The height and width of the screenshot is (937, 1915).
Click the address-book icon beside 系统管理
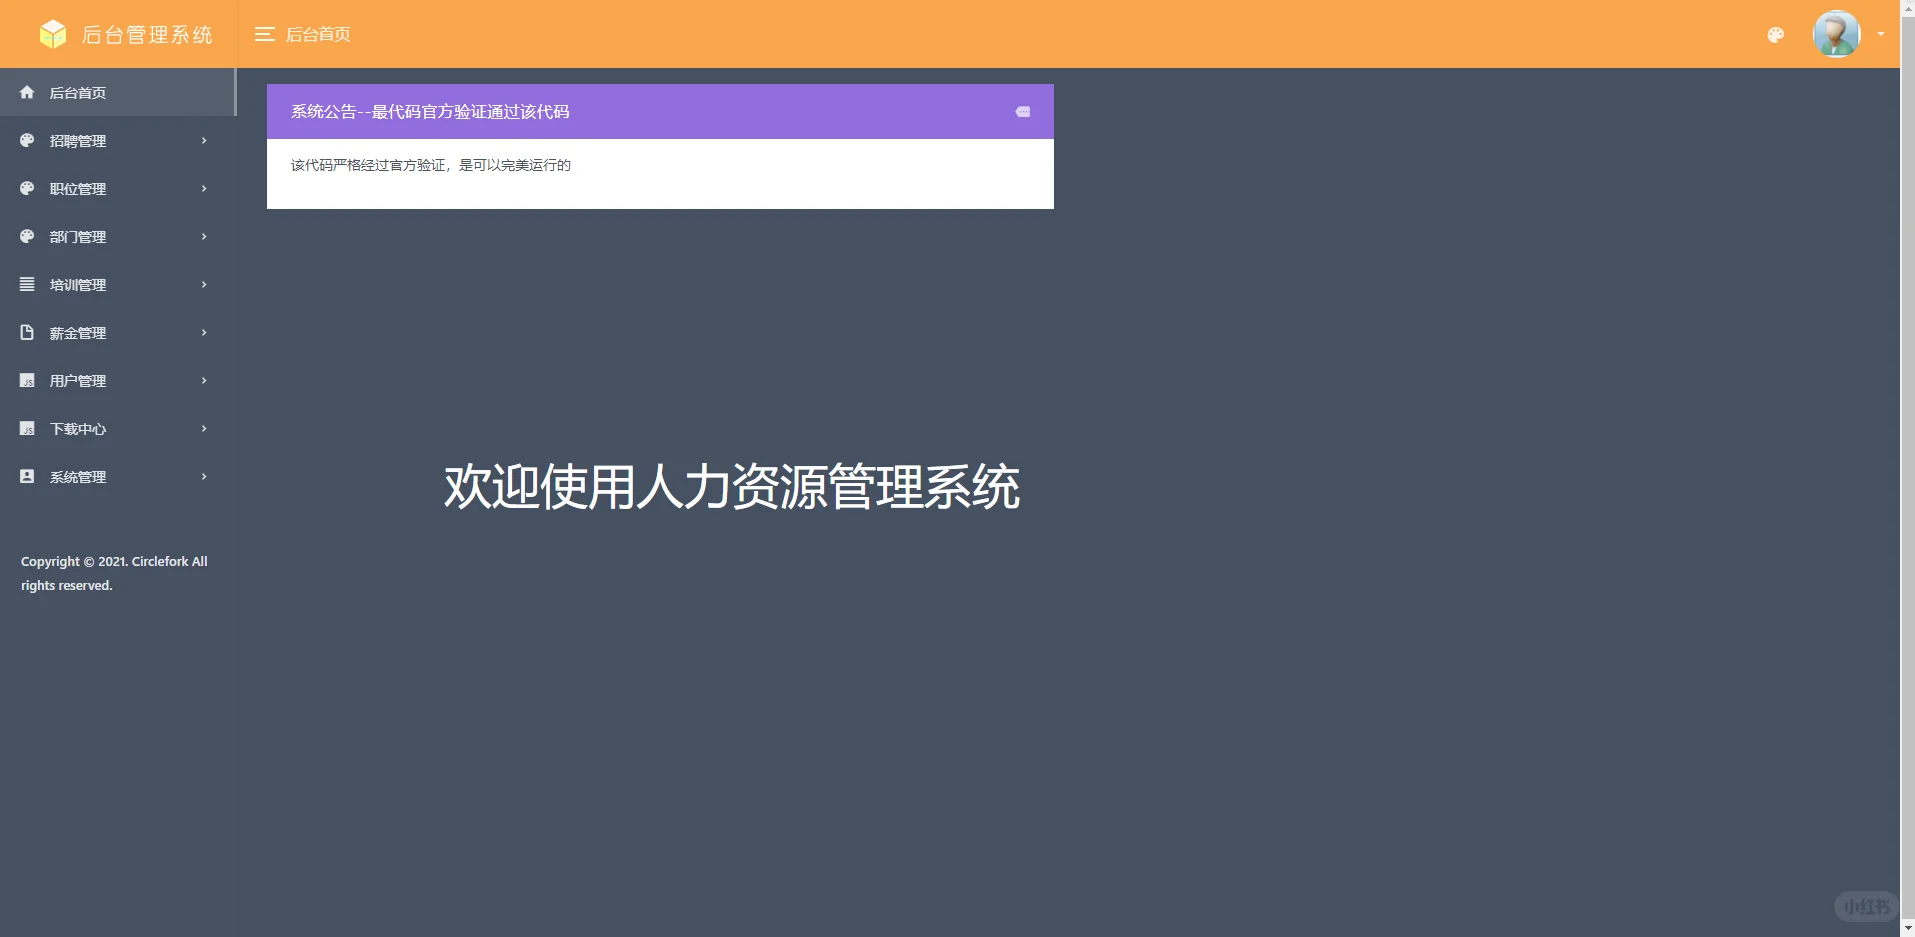[26, 476]
